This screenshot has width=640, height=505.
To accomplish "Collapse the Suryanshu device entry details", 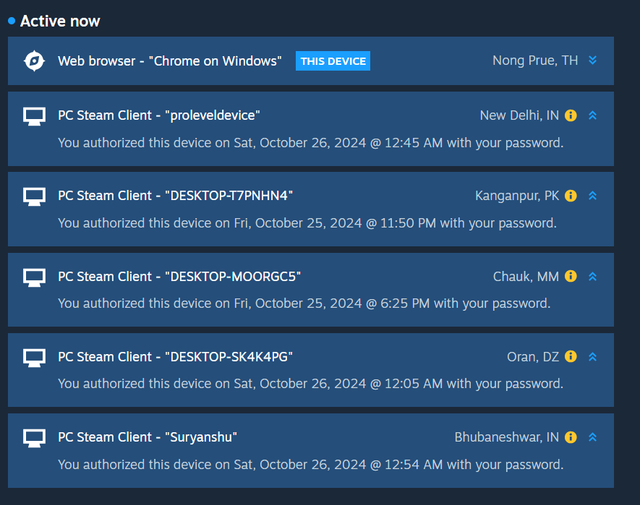I will tap(593, 437).
